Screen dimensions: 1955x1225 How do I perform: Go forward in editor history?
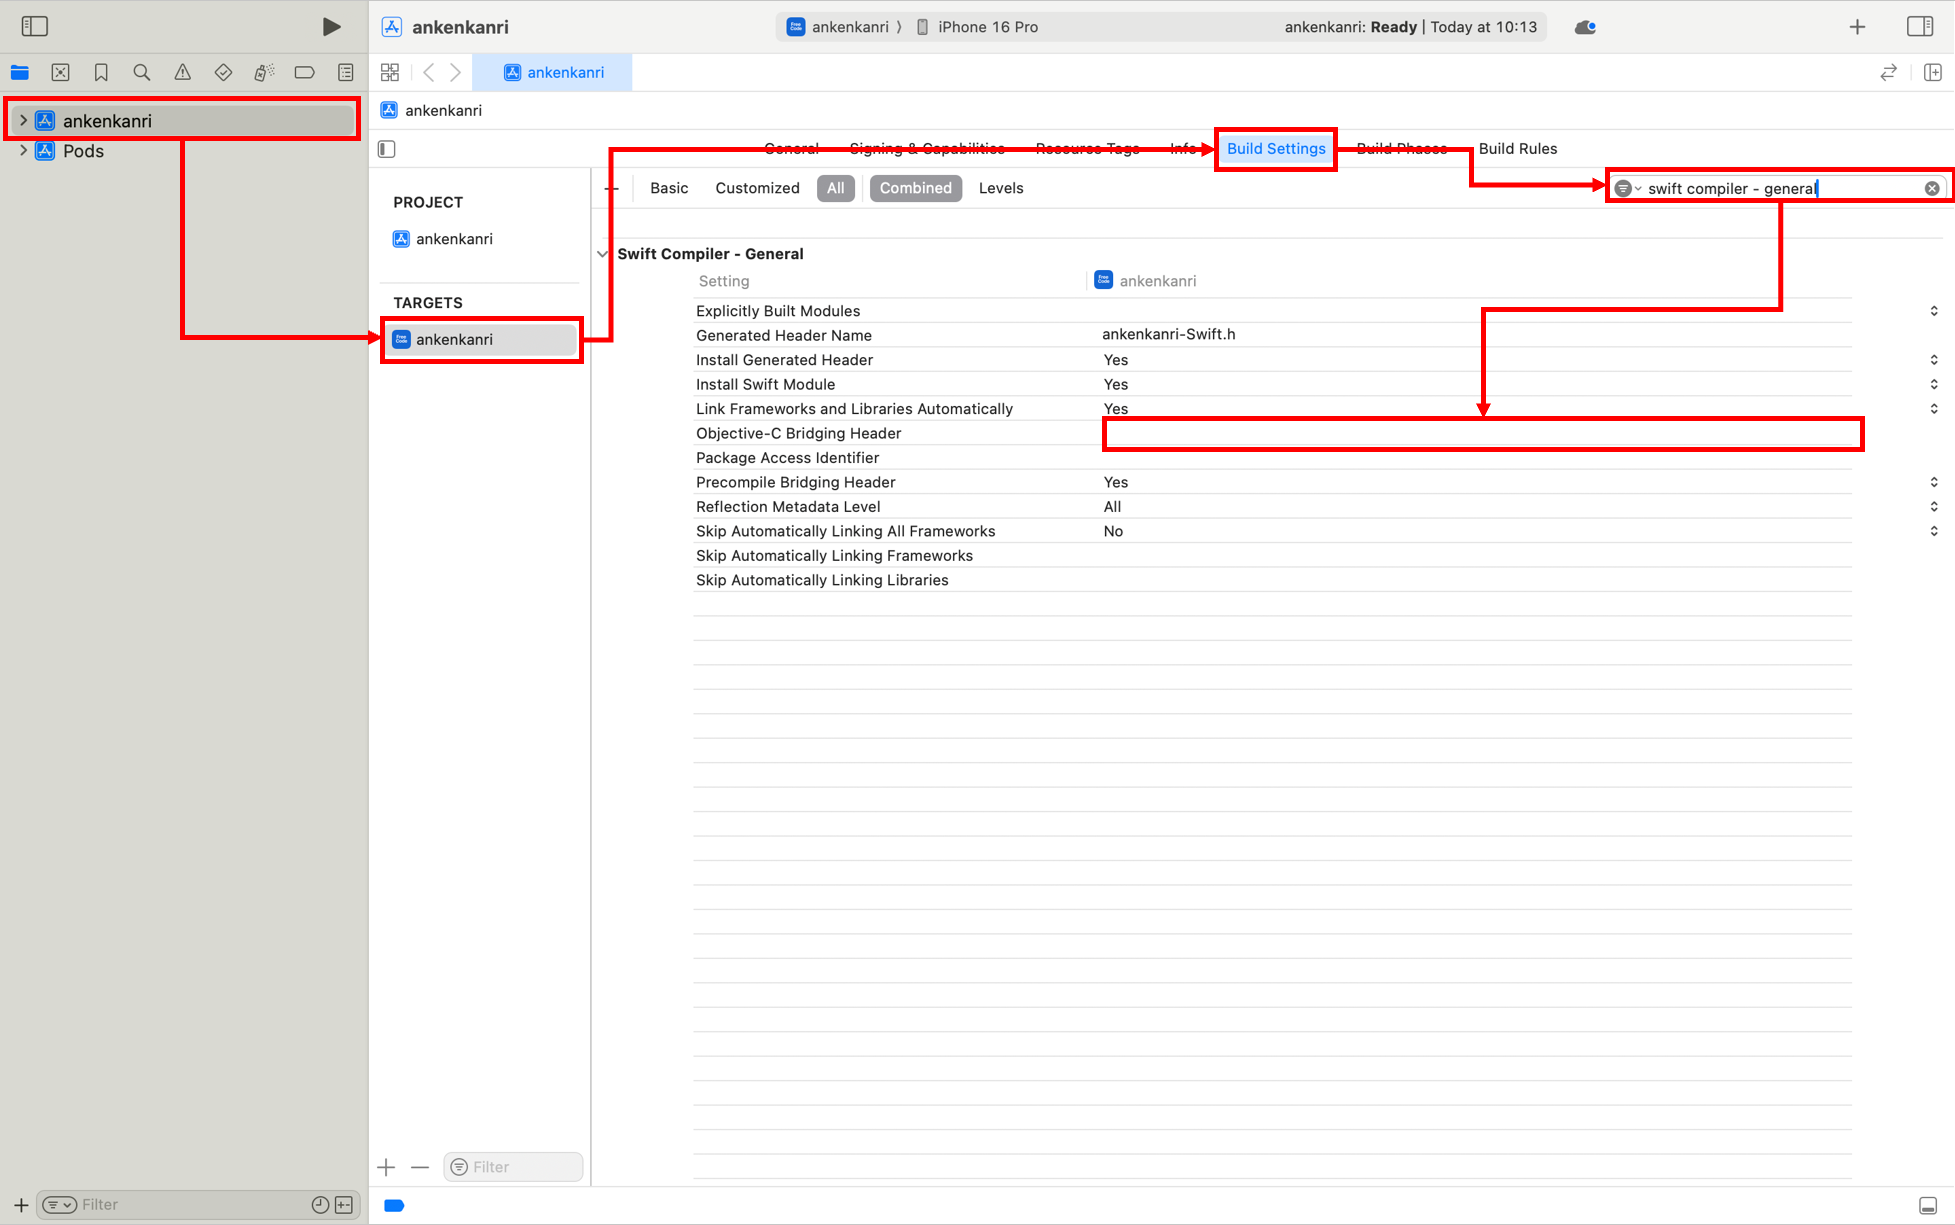pyautogui.click(x=455, y=72)
